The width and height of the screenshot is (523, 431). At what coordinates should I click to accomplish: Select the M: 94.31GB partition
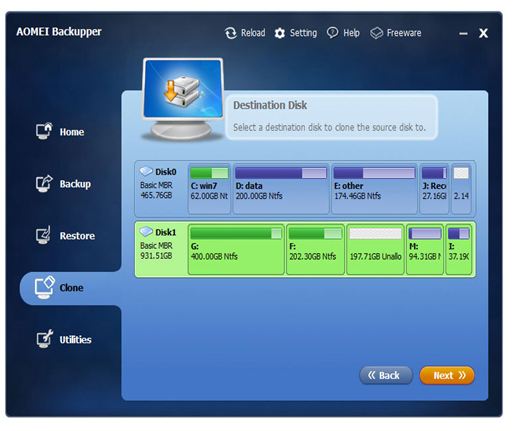point(425,249)
